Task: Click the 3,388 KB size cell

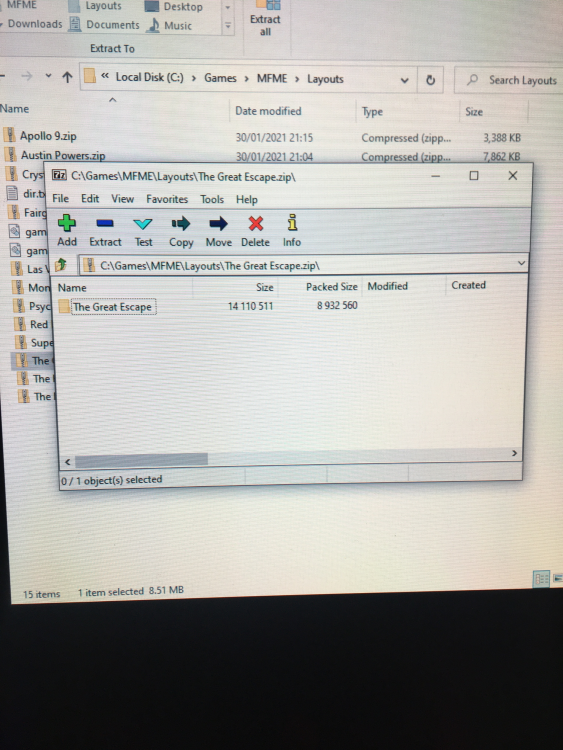Action: pyautogui.click(x=502, y=138)
